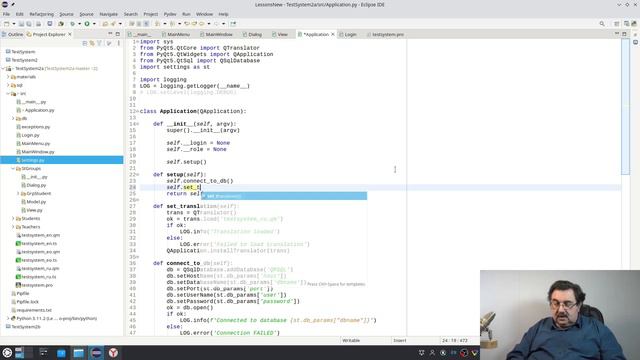Click the Save toolbar icon
This screenshot has width=640, height=360.
pyautogui.click(x=21, y=24)
